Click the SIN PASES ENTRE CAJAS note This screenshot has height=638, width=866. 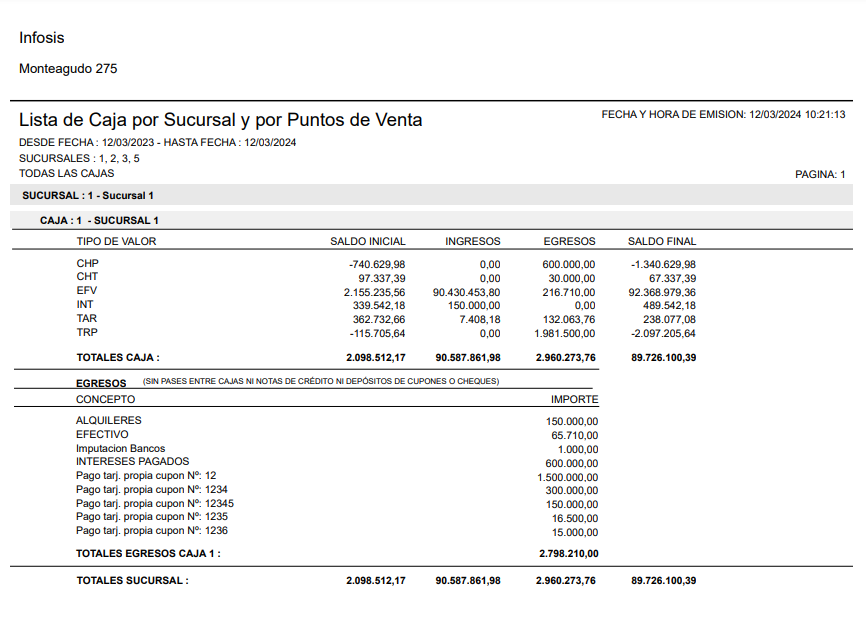(x=321, y=381)
